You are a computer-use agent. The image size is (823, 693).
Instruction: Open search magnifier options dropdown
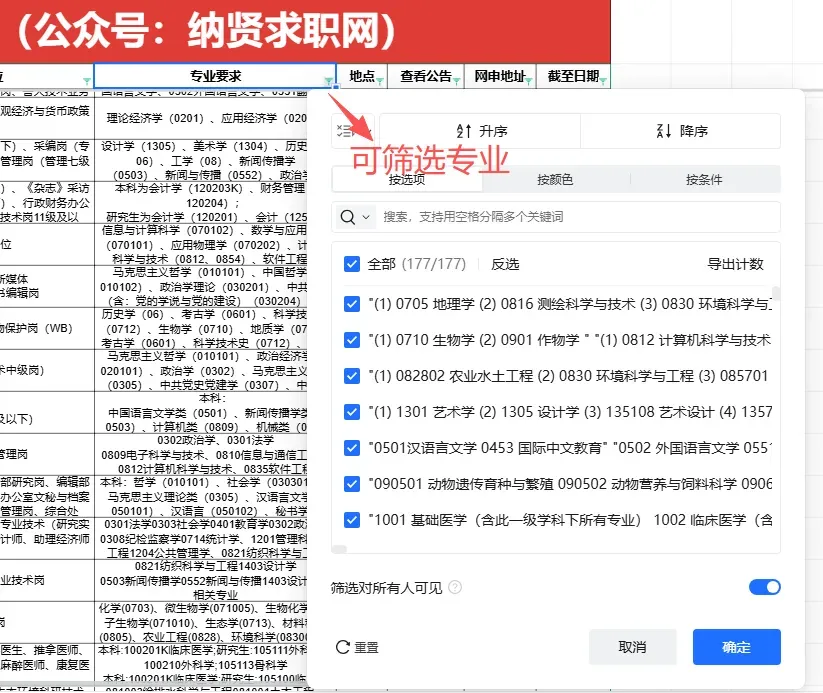click(355, 217)
